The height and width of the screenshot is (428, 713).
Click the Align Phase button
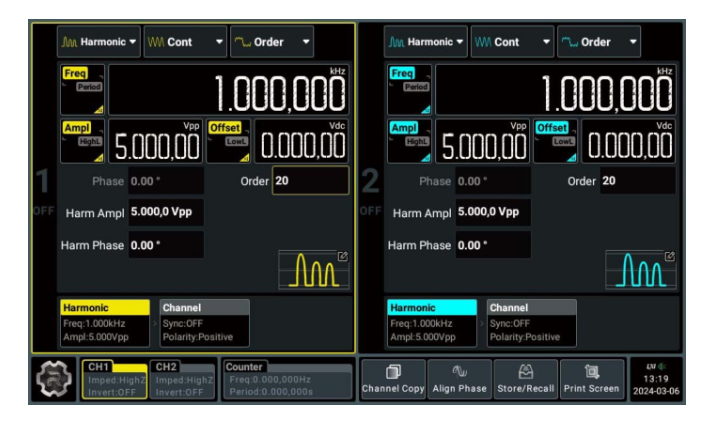[x=459, y=379]
